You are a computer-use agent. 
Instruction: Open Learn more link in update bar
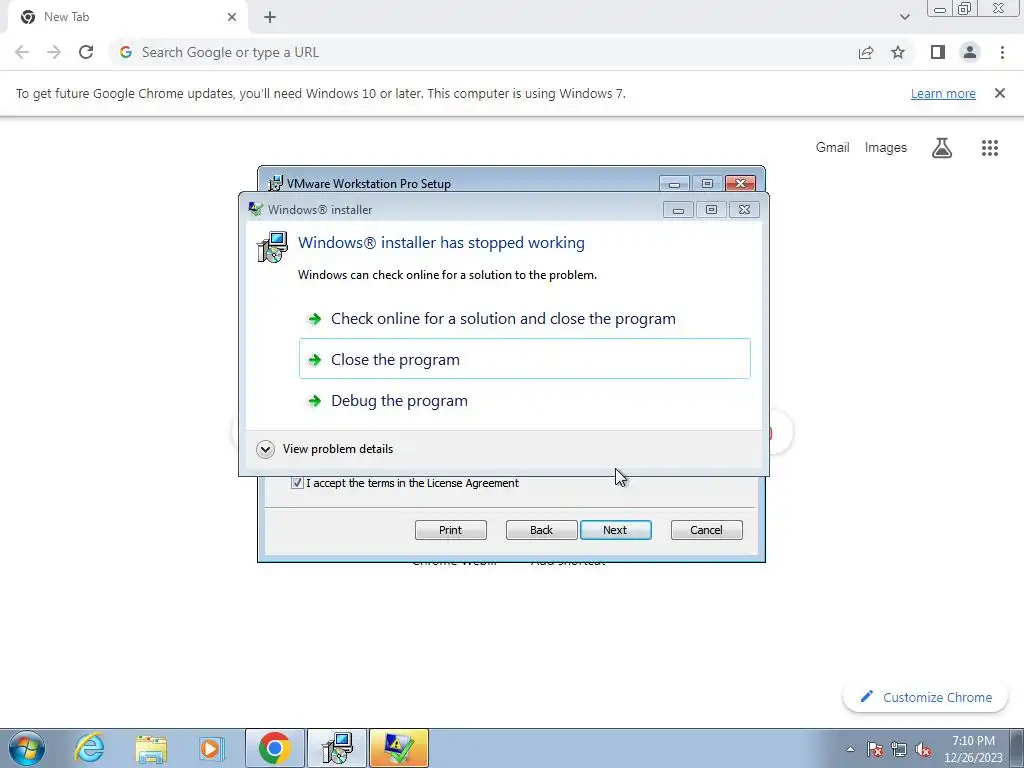[943, 93]
